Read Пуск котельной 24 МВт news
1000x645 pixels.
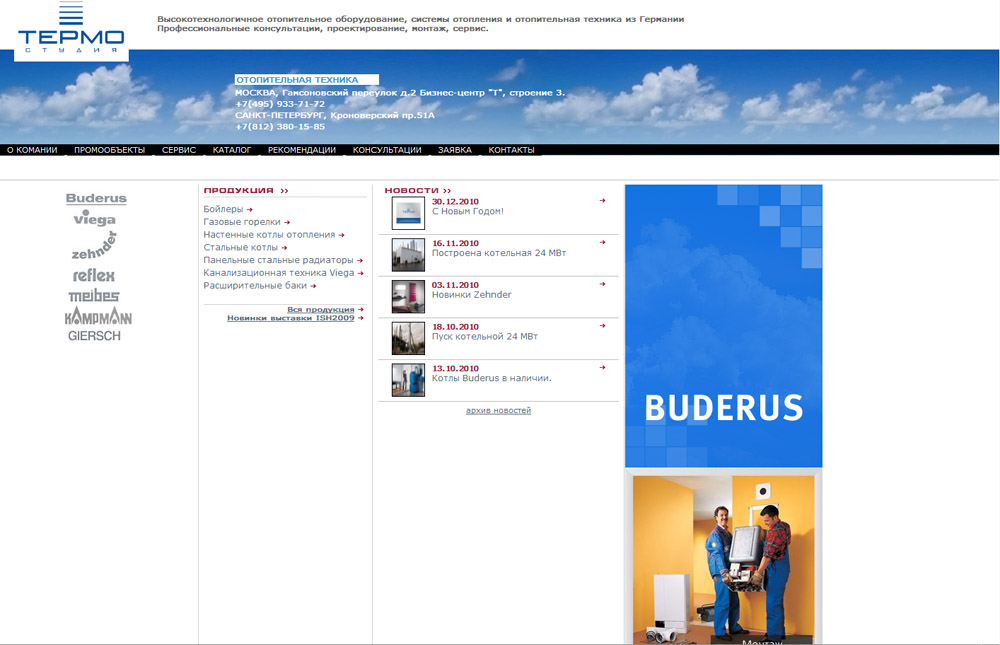tap(485, 336)
